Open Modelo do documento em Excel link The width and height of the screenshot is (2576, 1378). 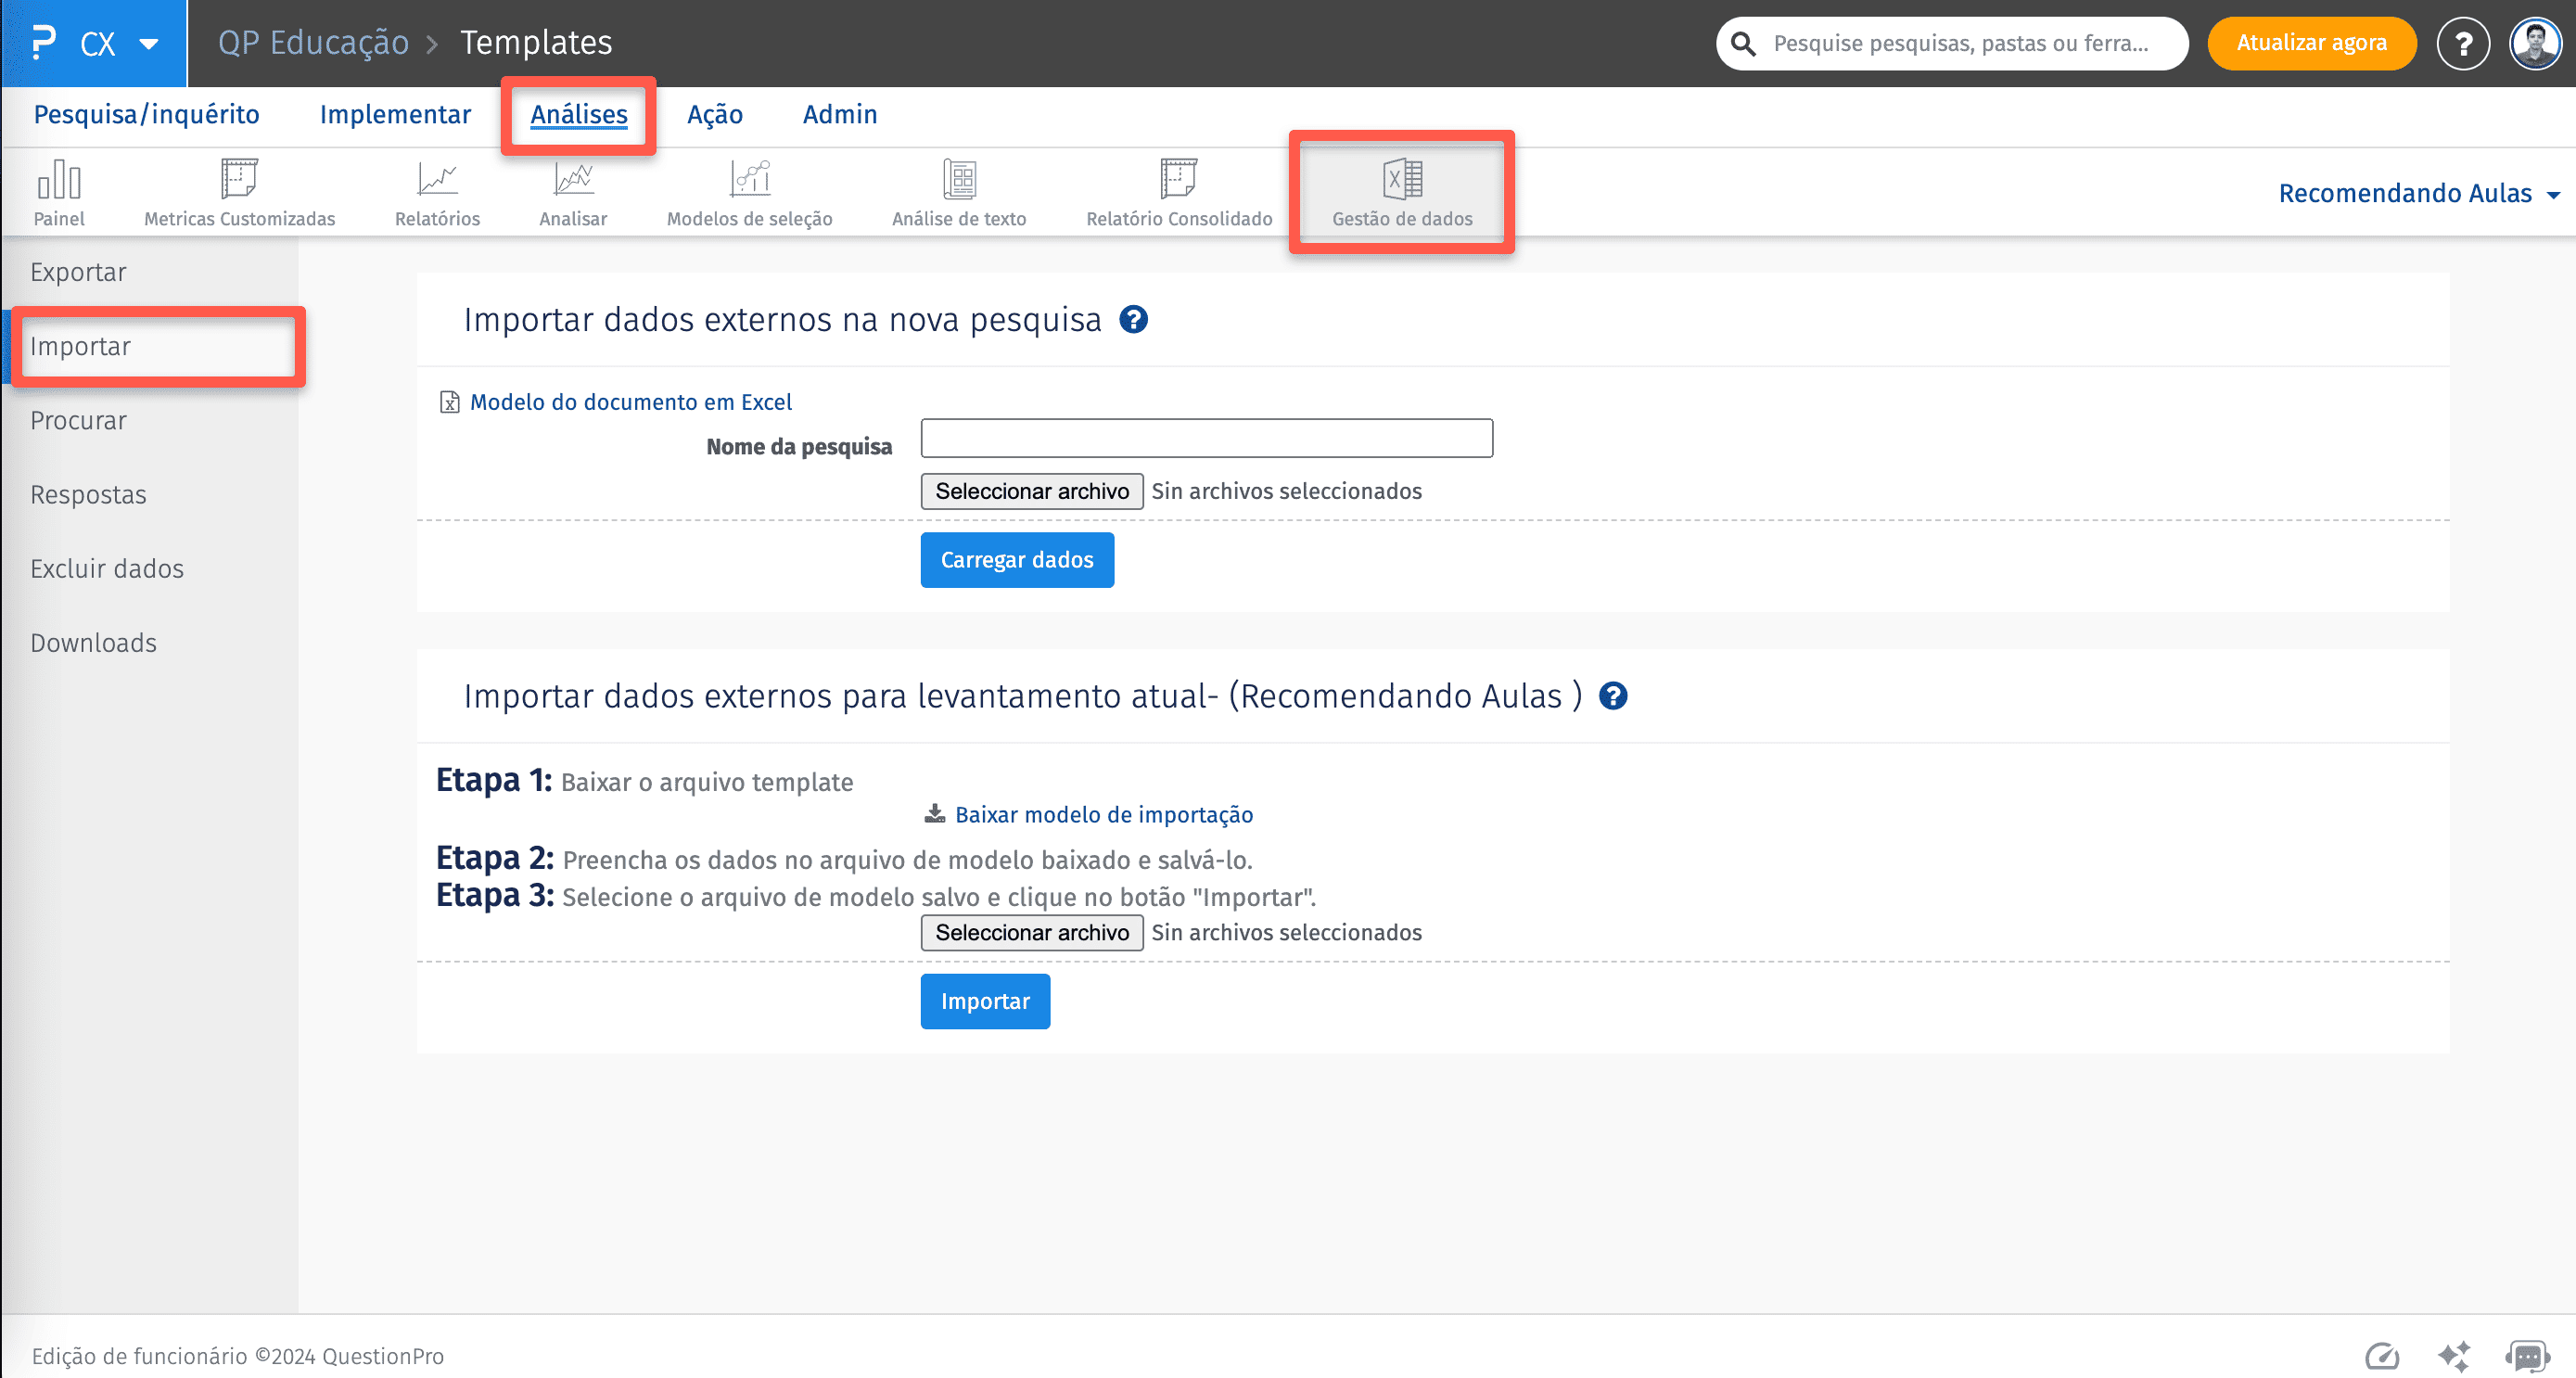(x=630, y=402)
